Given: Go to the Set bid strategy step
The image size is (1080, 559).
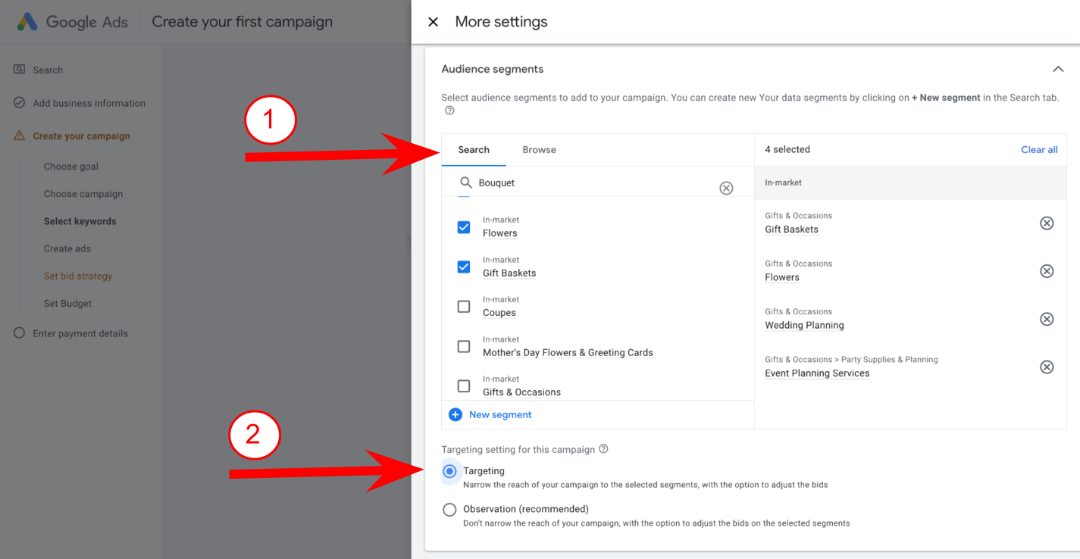Looking at the screenshot, I should [x=78, y=276].
